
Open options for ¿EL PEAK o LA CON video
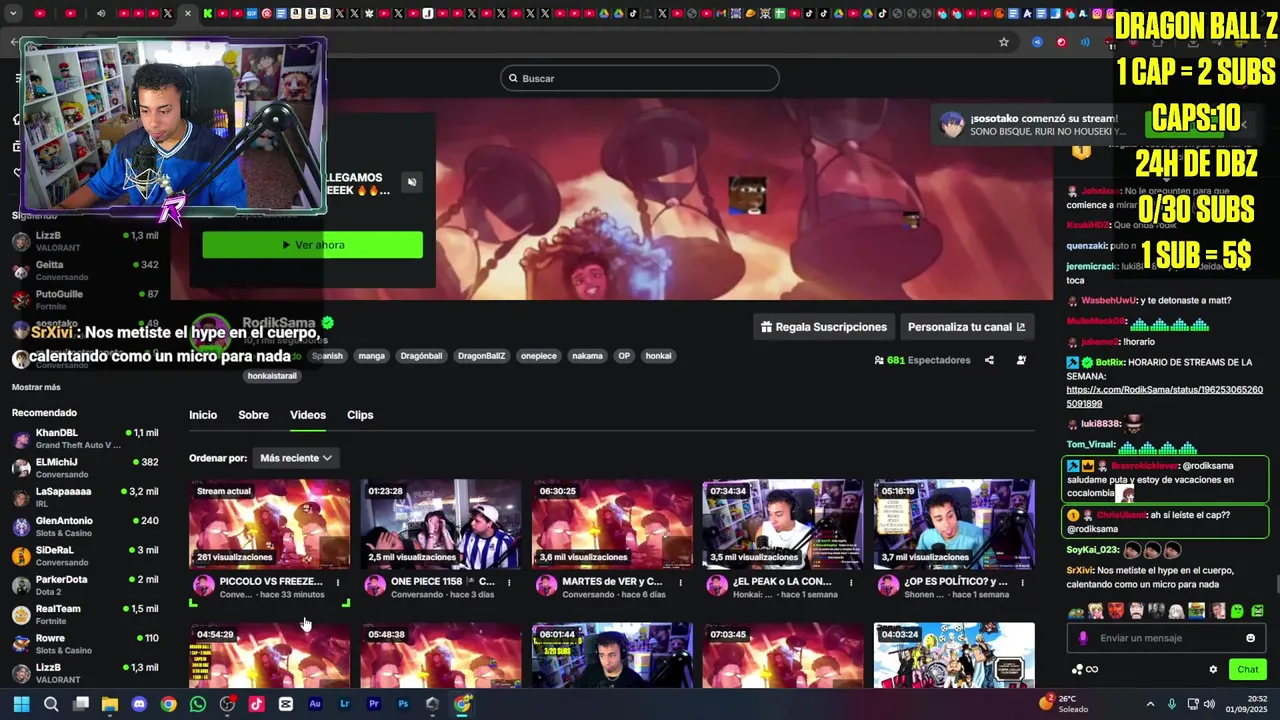pyautogui.click(x=851, y=582)
